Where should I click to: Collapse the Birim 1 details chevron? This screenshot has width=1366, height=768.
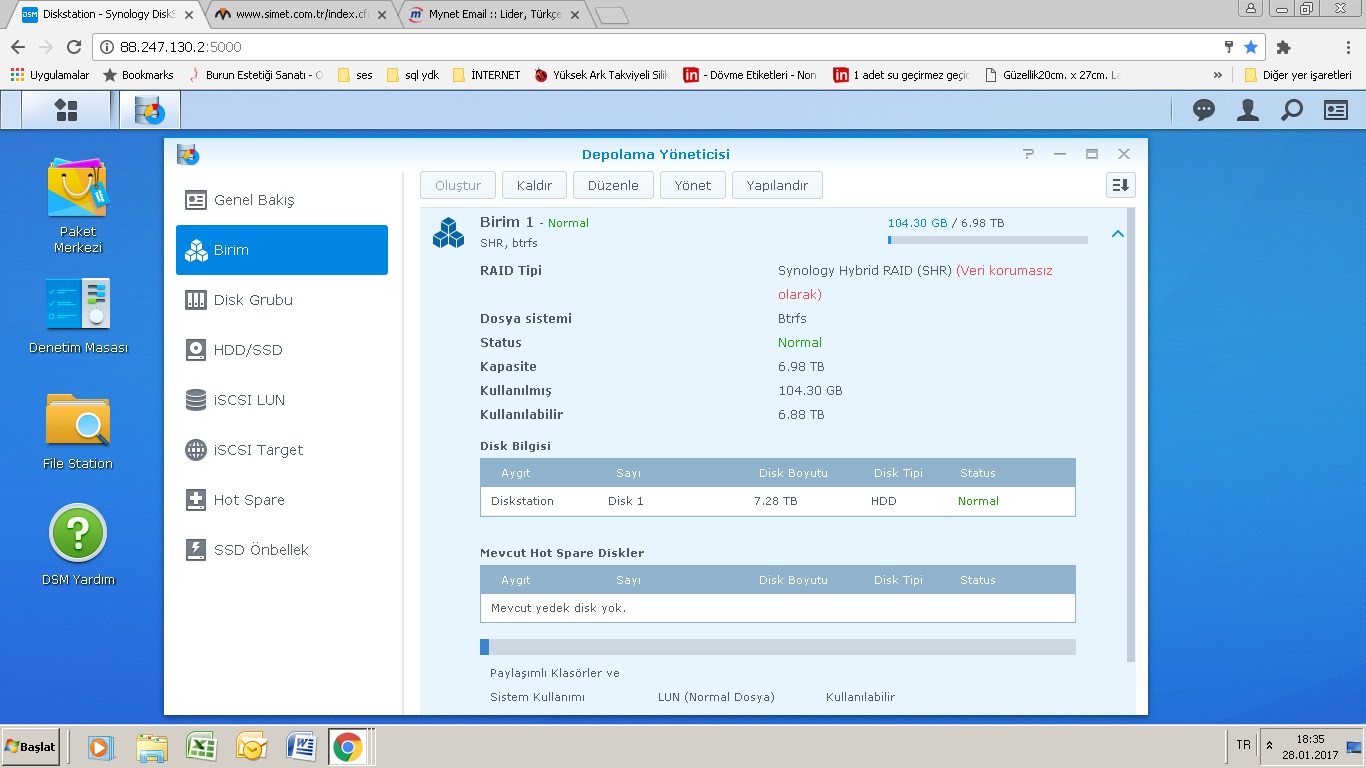point(1118,234)
